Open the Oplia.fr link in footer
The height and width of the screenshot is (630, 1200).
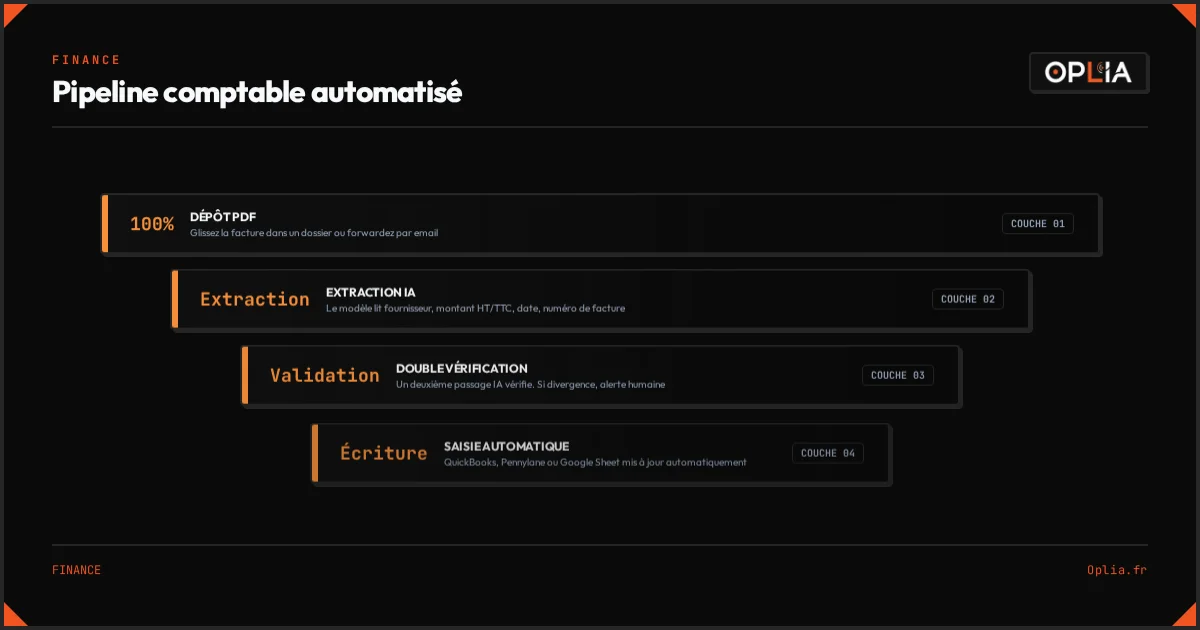coord(1117,570)
